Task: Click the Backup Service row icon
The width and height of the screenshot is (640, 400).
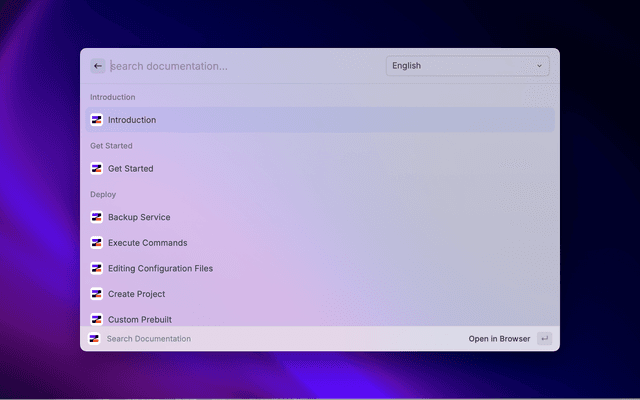Action: [x=97, y=217]
